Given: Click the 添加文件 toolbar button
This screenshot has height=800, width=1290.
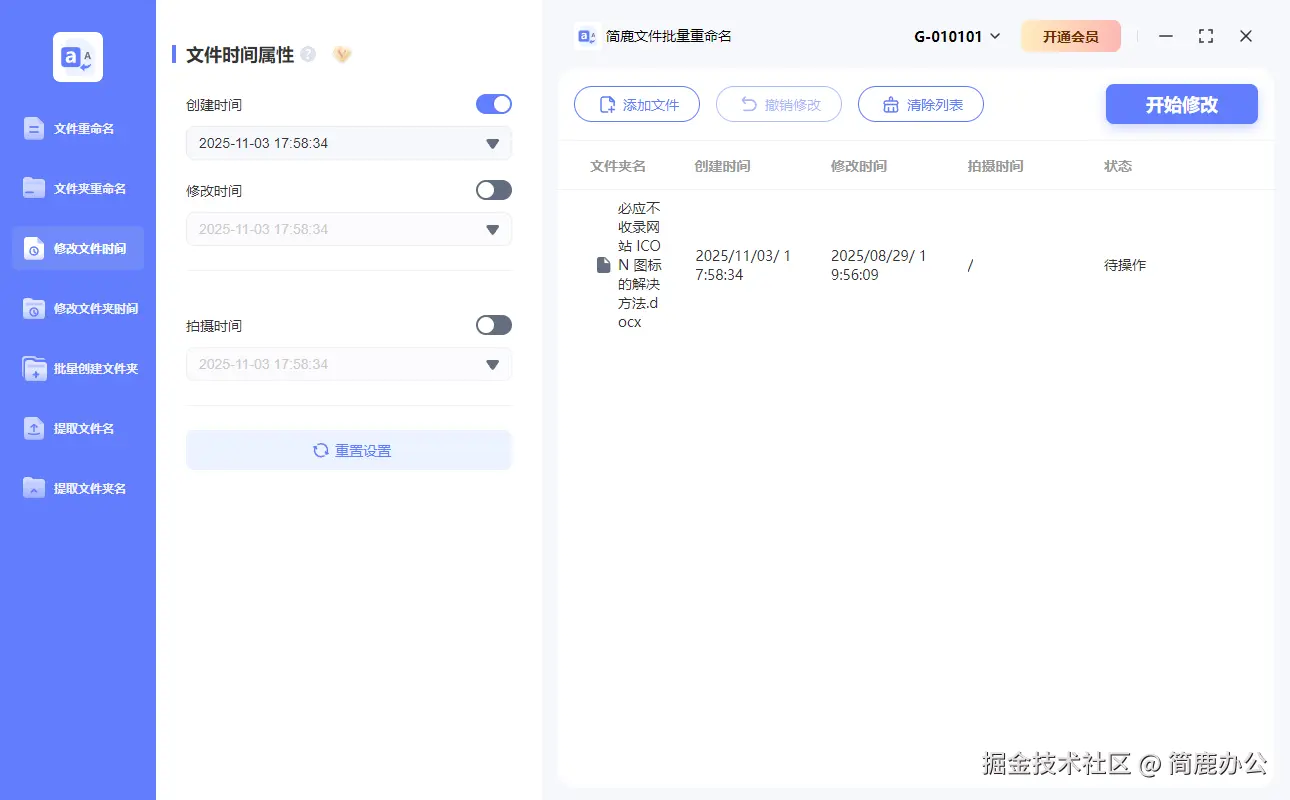Looking at the screenshot, I should [637, 104].
